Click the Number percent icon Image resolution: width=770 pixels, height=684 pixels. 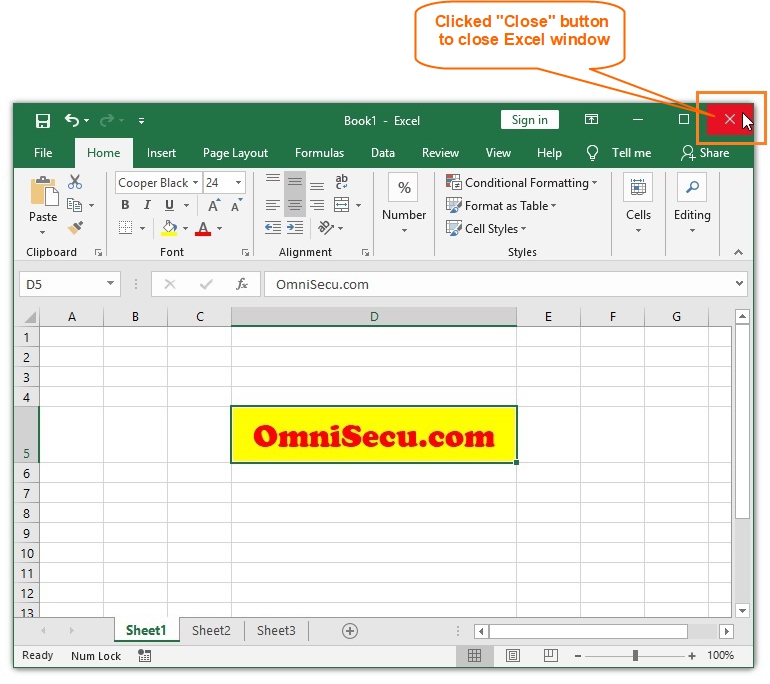coord(404,187)
